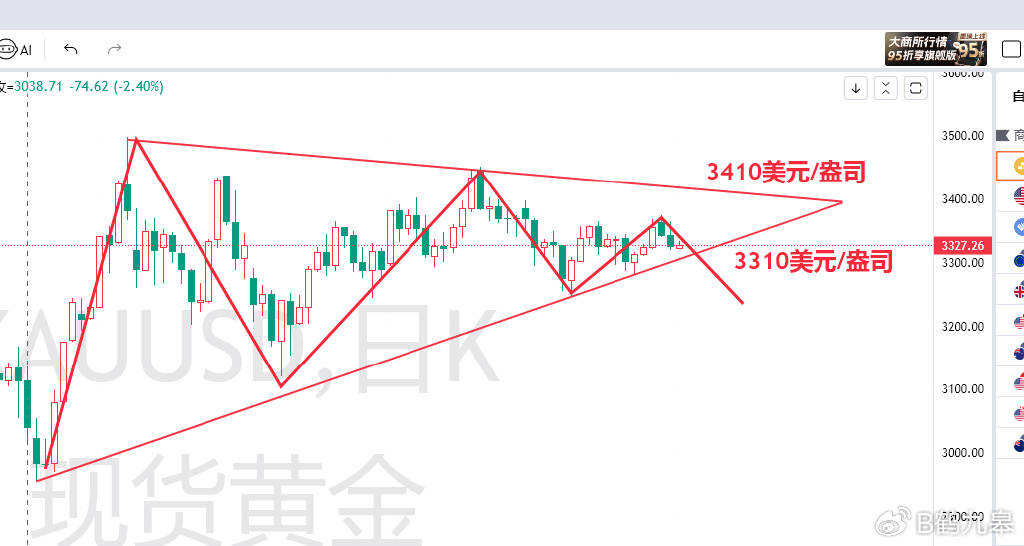The image size is (1024, 546).
Task: Click the 3310美元/盎司 annotation text
Action: [x=813, y=262]
